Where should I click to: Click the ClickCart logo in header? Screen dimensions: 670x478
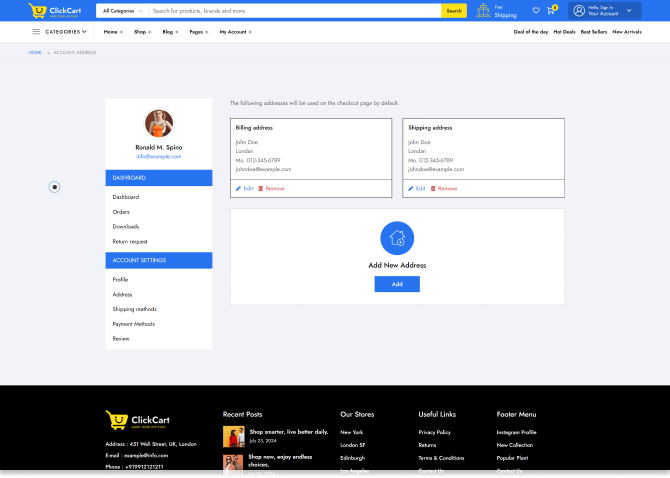(56, 11)
